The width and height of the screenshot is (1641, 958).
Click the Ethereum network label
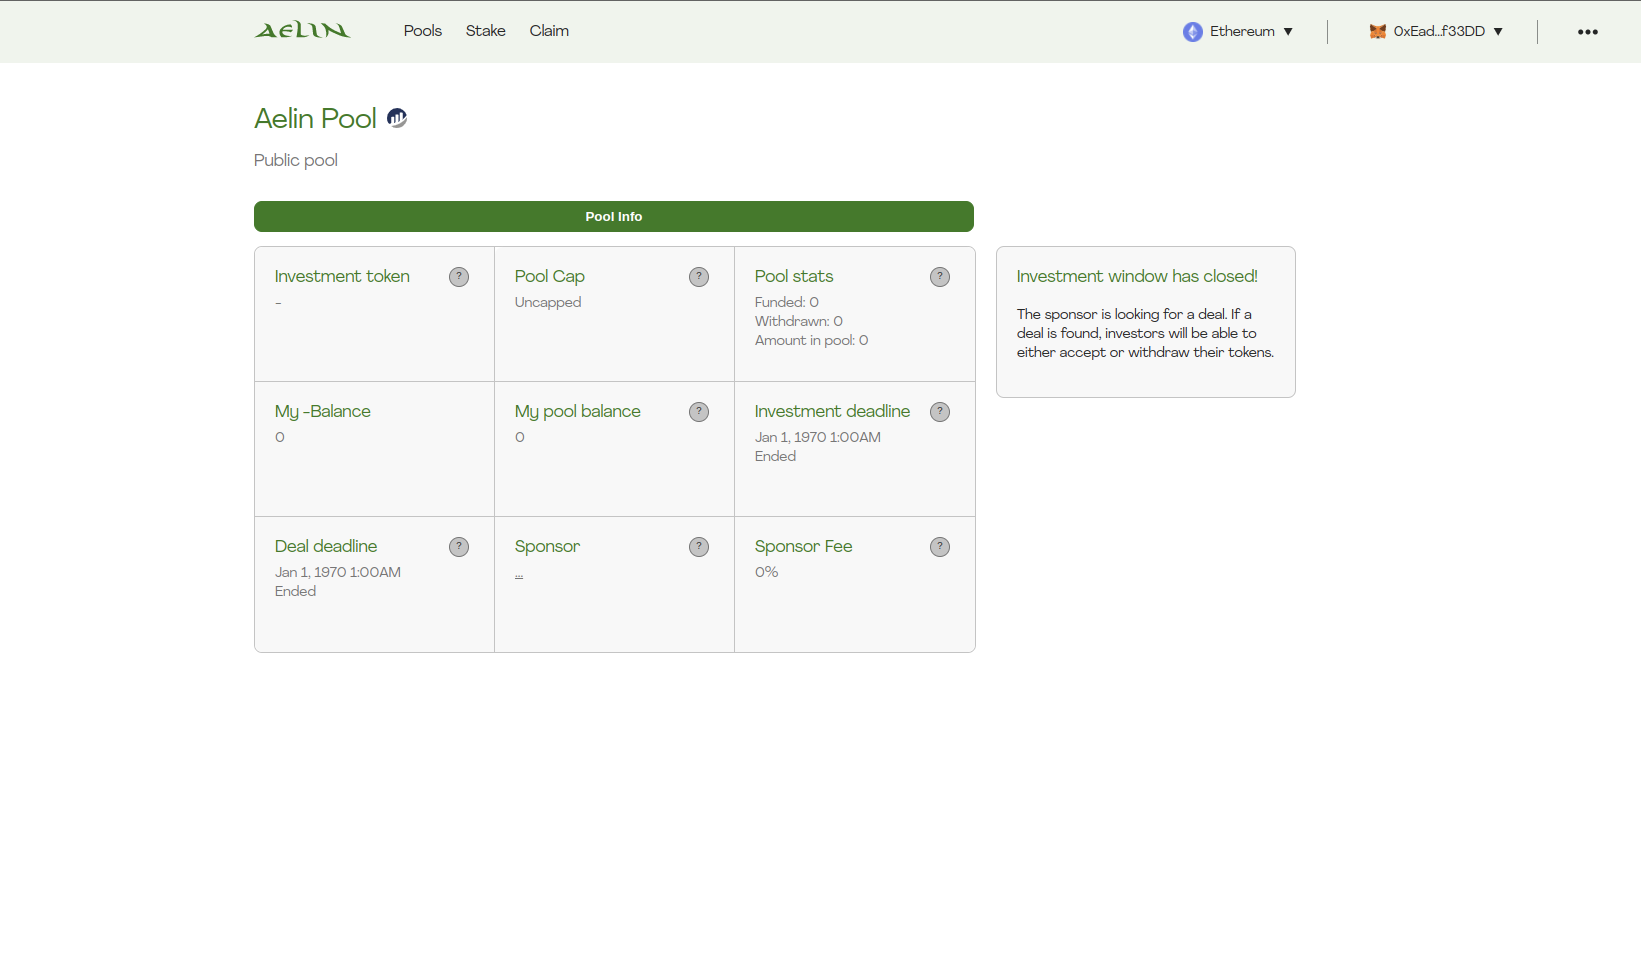click(1242, 32)
